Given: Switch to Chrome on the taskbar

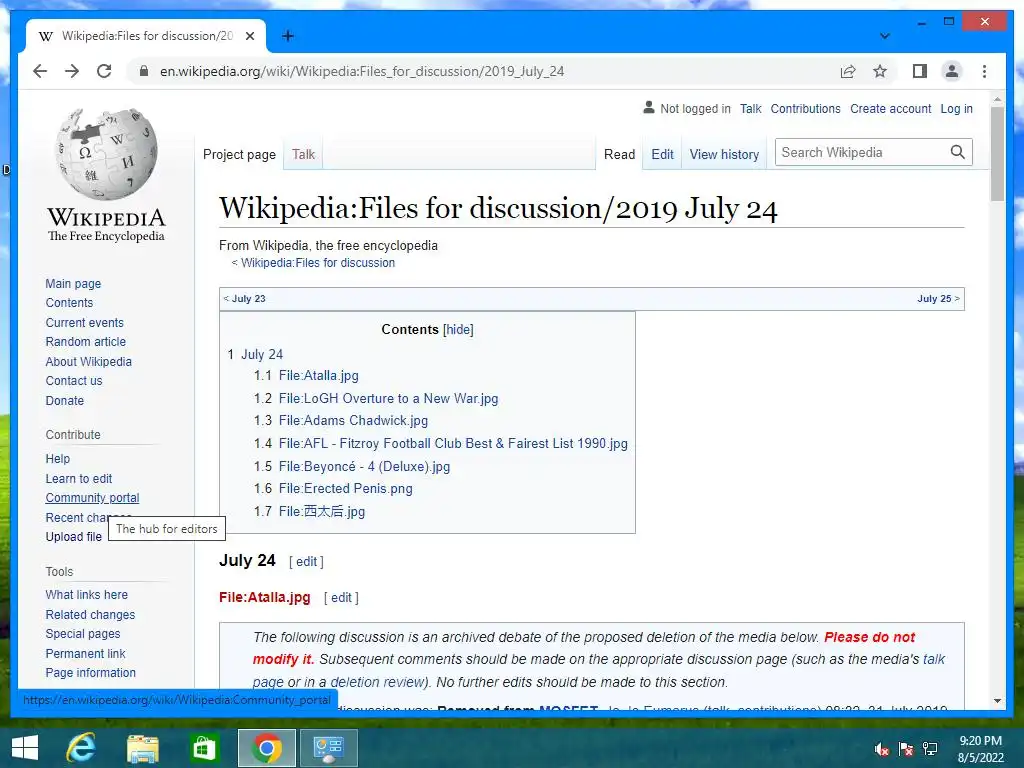Looking at the screenshot, I should [x=266, y=748].
